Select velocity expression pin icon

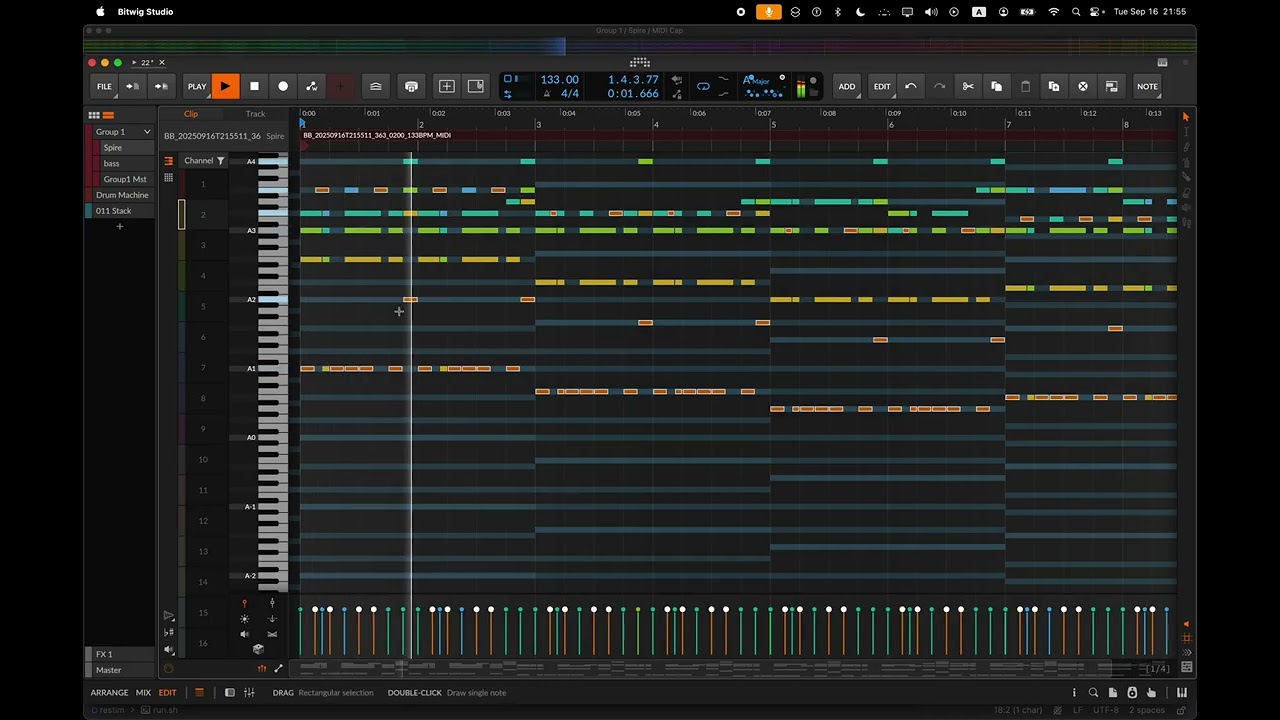click(245, 603)
